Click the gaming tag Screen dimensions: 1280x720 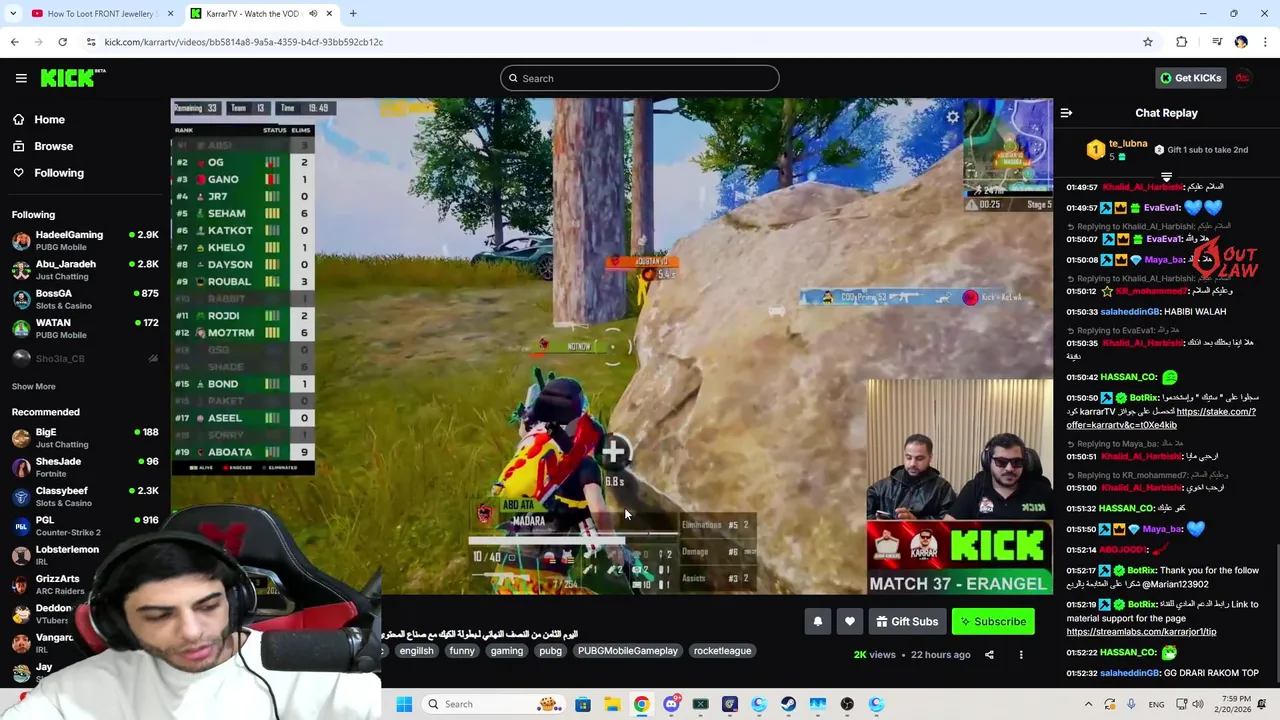click(507, 651)
